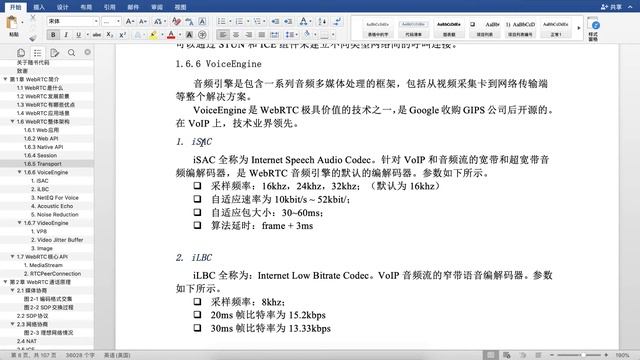Click the zoom in plus button
The image size is (640, 360).
pos(606,355)
